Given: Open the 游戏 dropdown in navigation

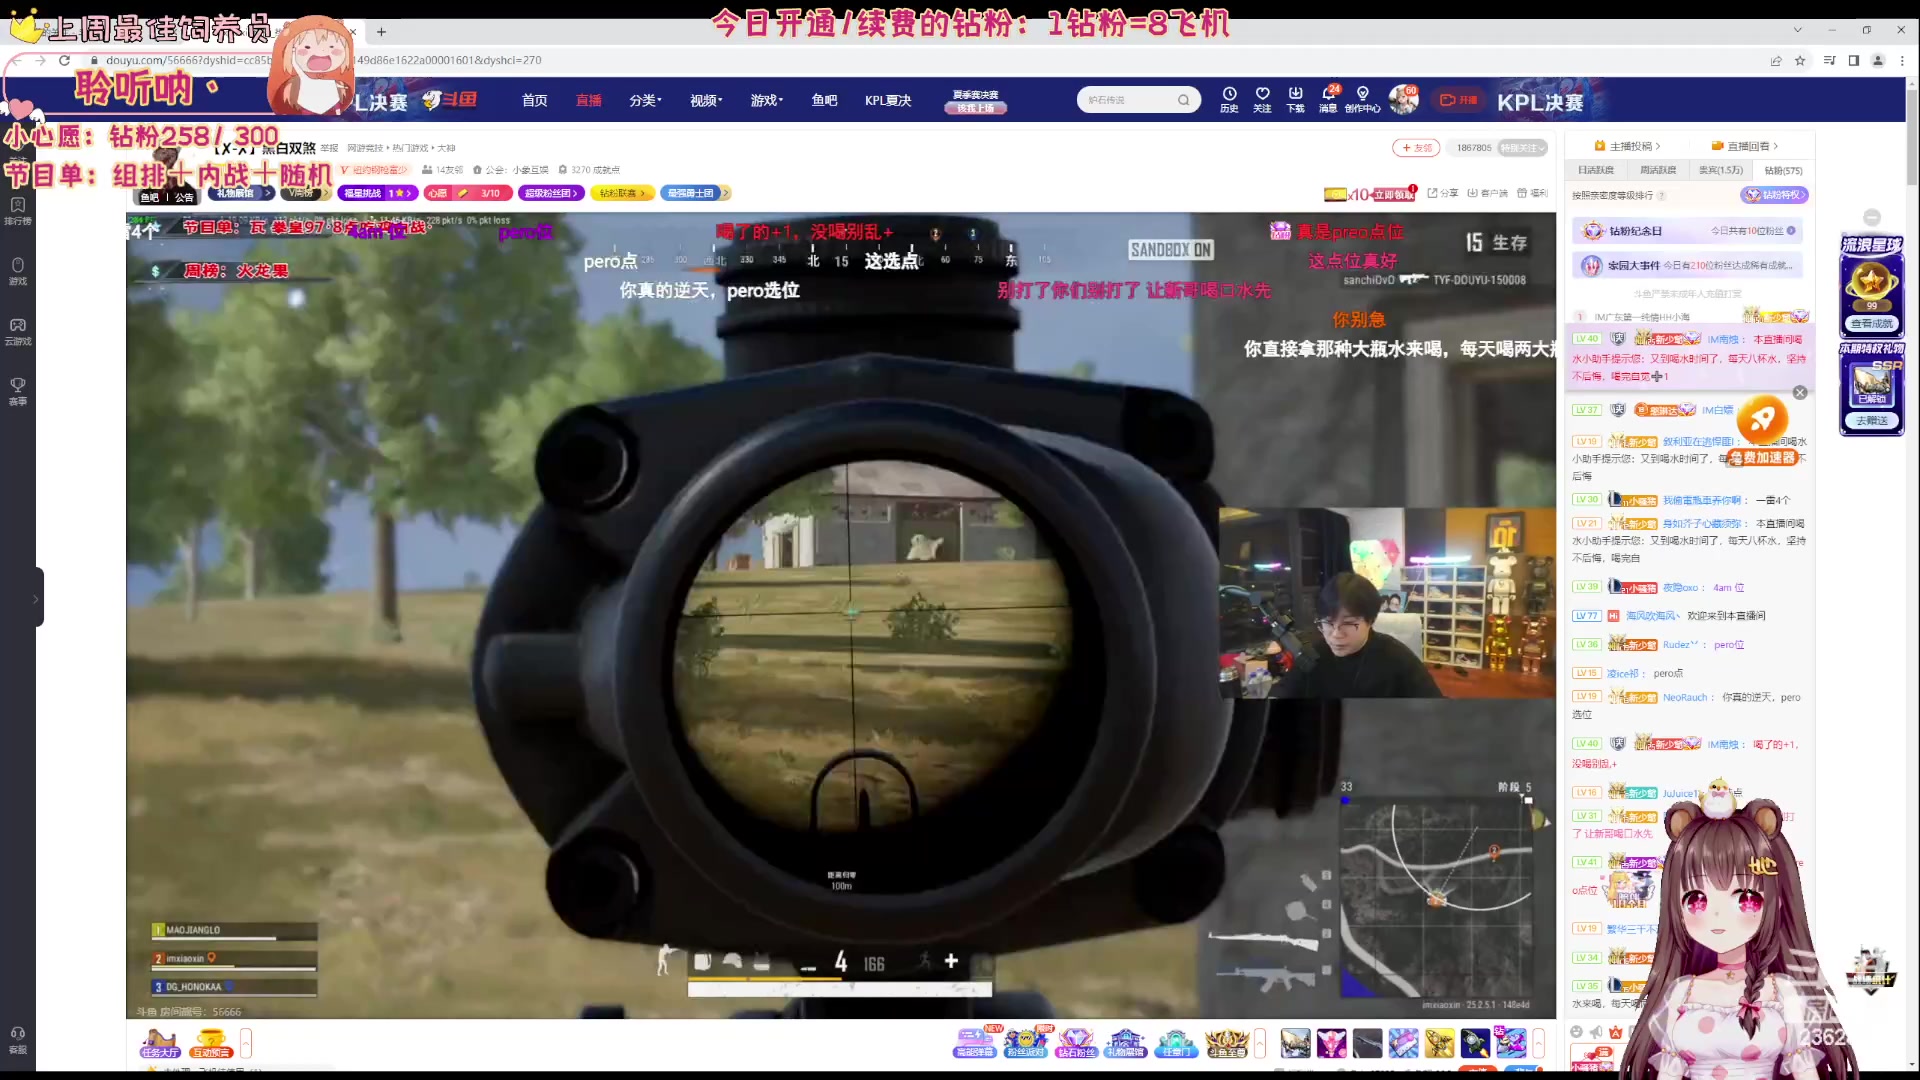Looking at the screenshot, I should (x=767, y=100).
